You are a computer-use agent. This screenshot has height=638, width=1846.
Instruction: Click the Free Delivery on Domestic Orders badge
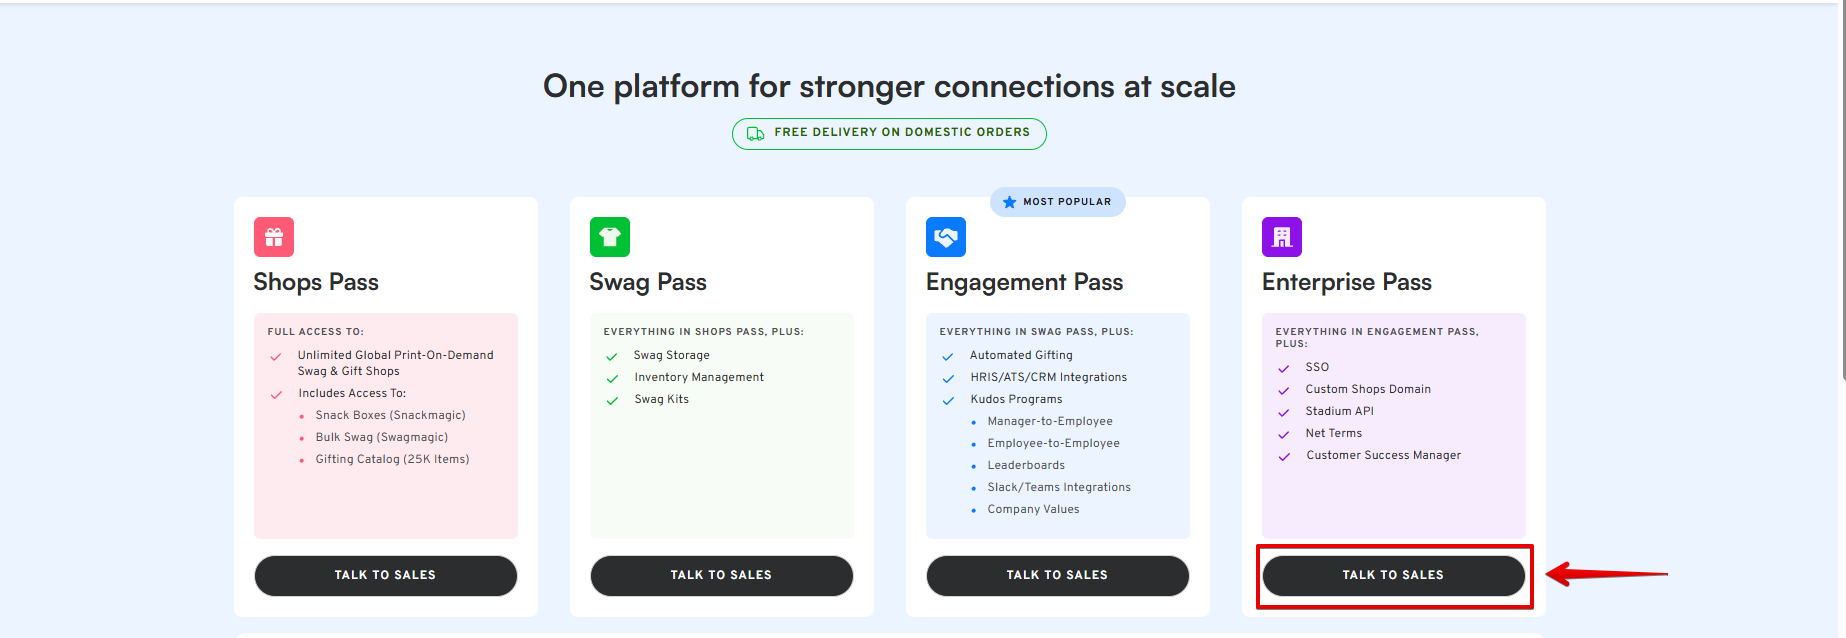pos(889,133)
